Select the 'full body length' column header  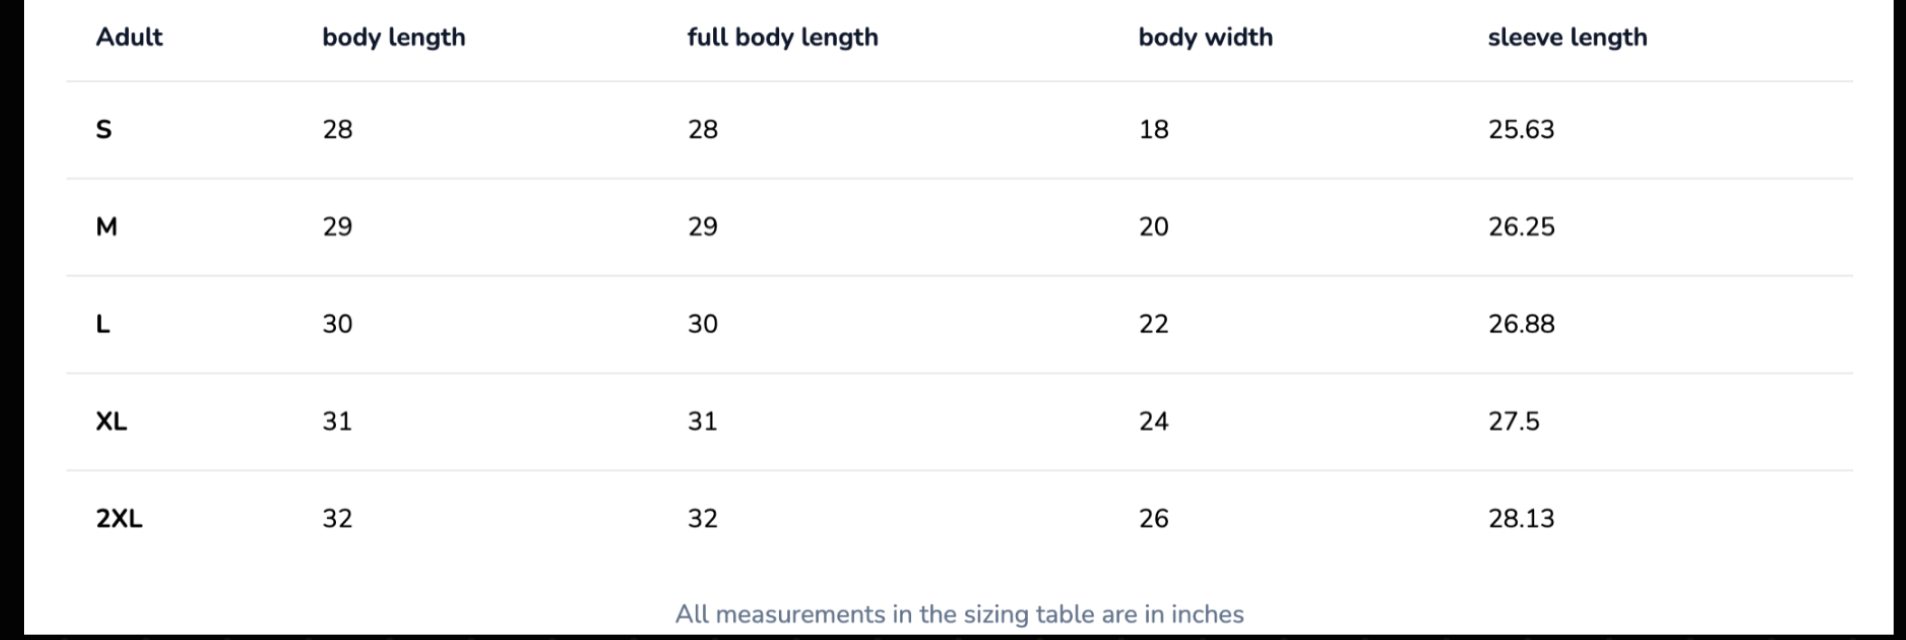click(782, 37)
